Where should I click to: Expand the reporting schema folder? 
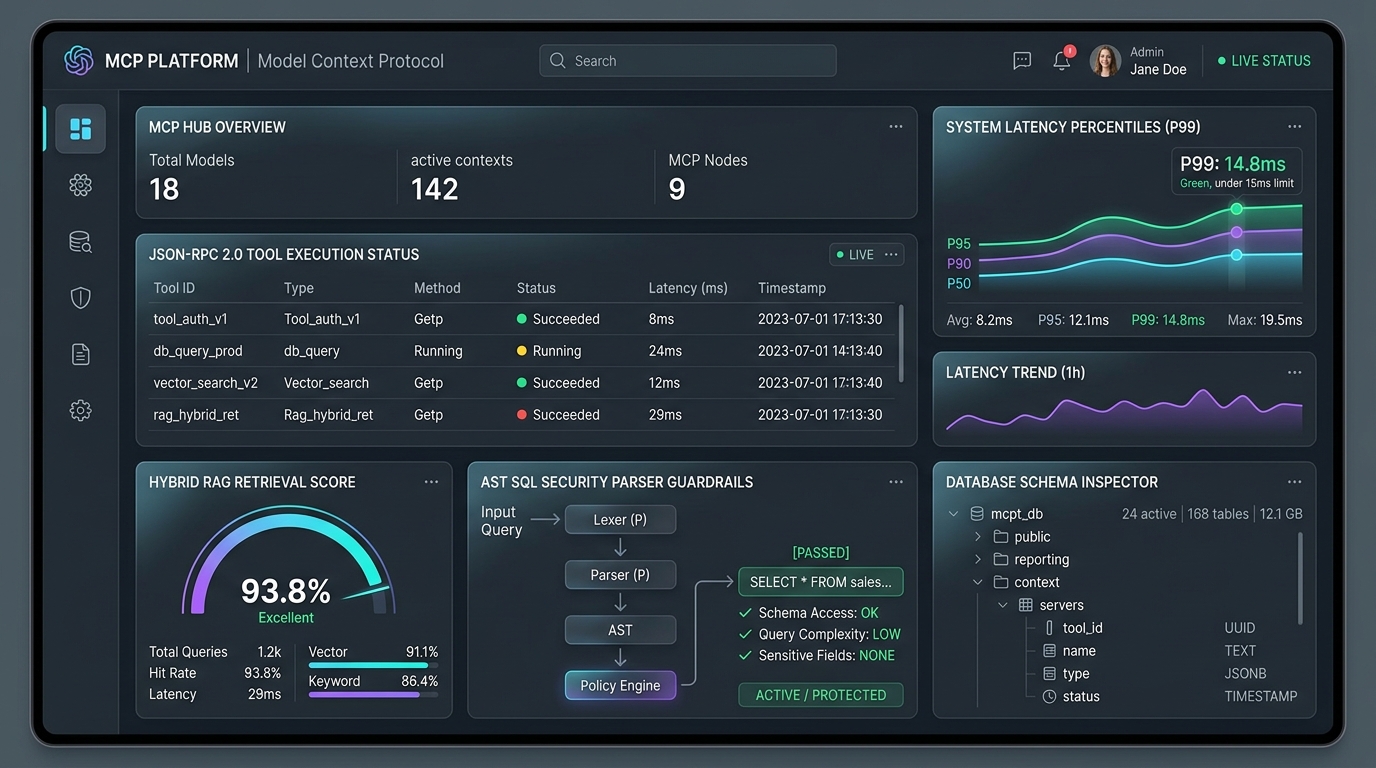(x=978, y=559)
